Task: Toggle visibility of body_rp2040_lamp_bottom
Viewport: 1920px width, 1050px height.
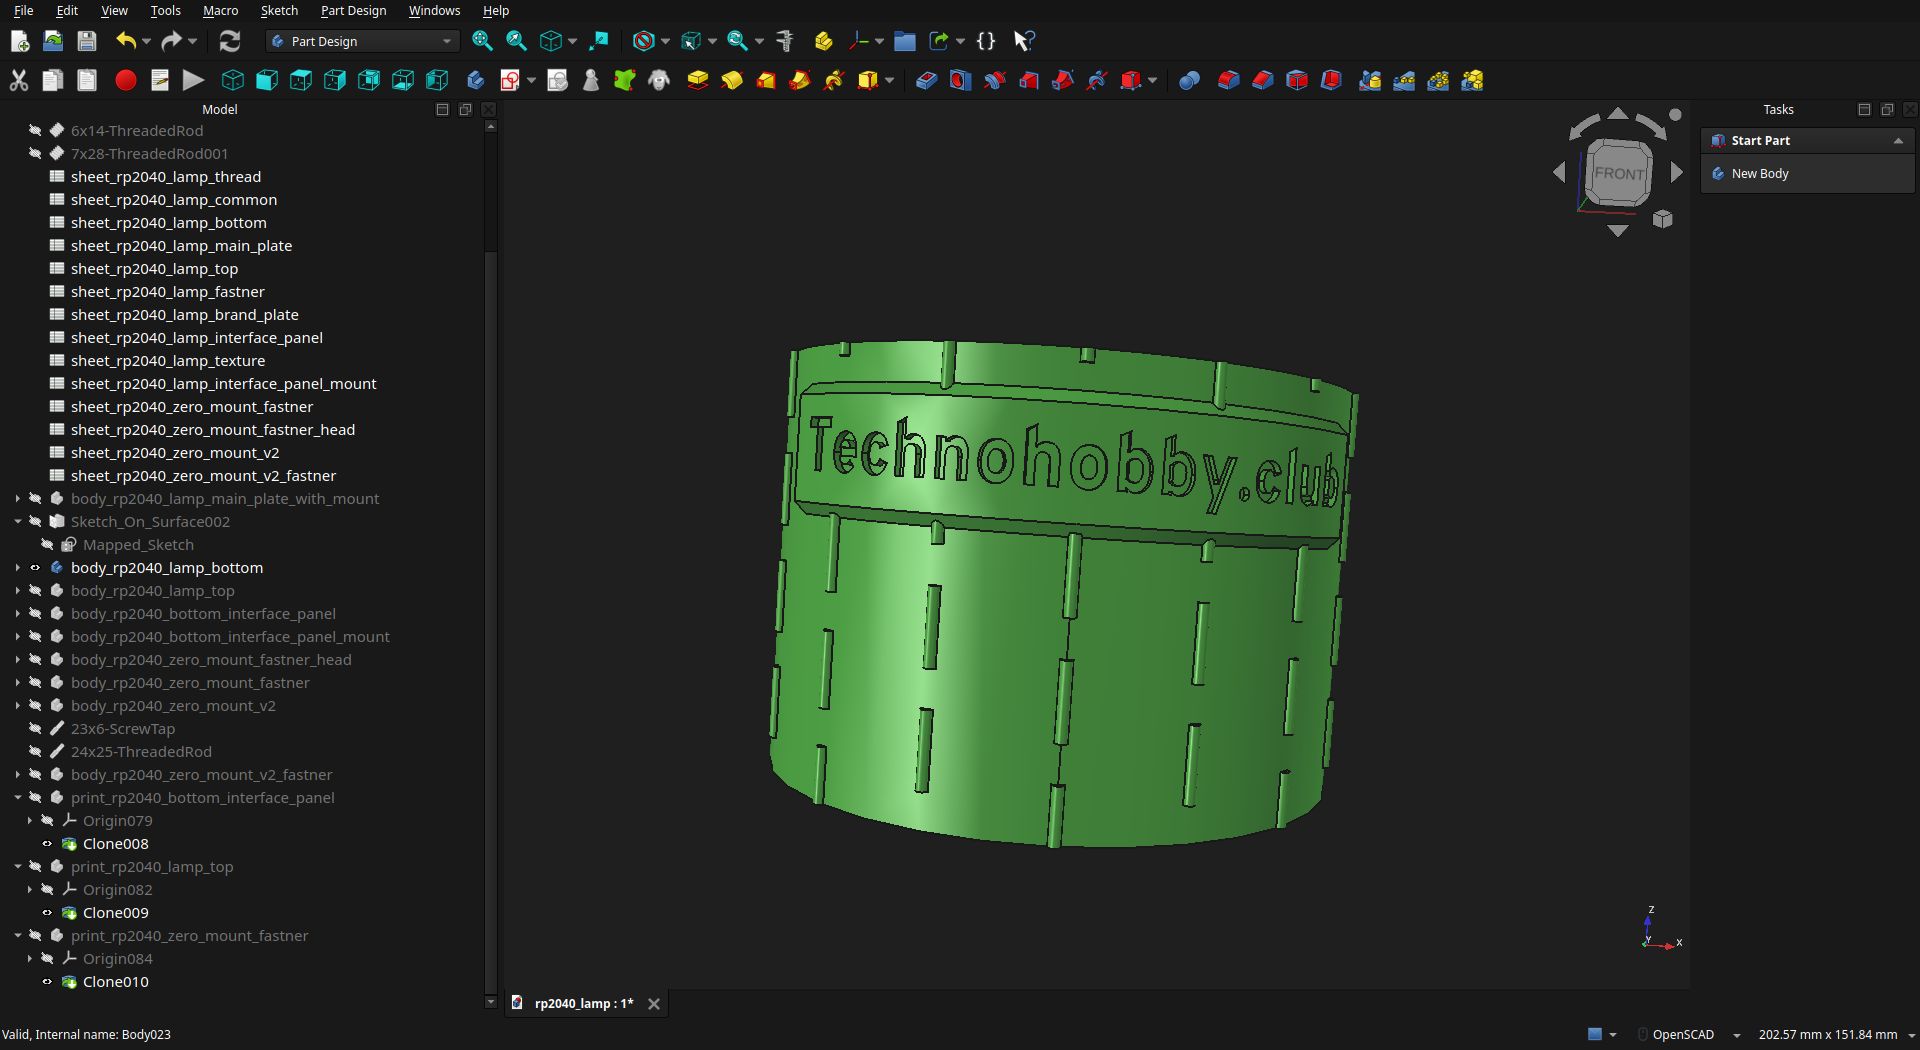Action: (x=35, y=568)
